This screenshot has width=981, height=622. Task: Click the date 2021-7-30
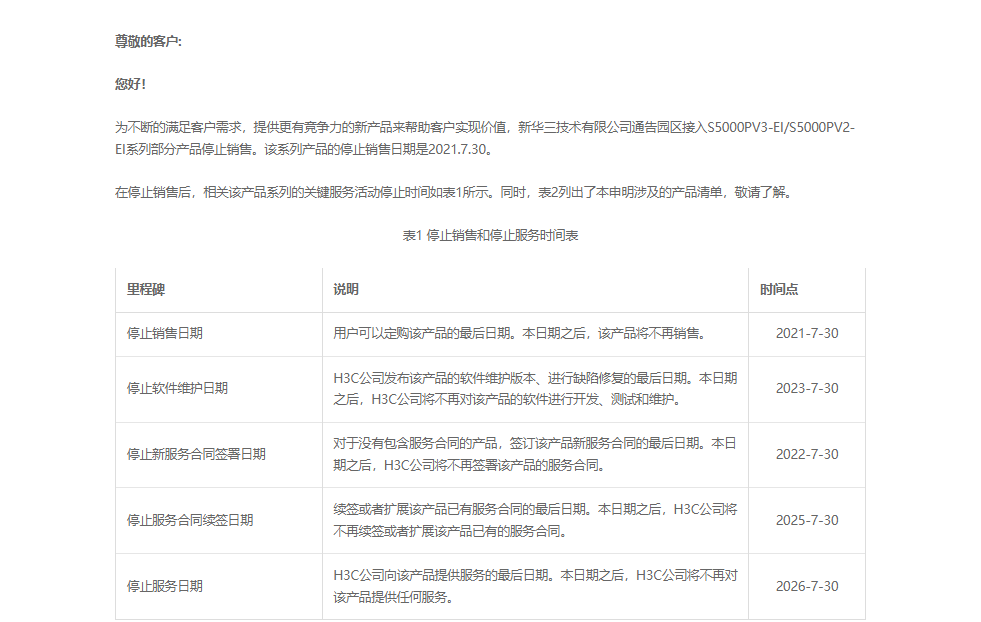(807, 333)
